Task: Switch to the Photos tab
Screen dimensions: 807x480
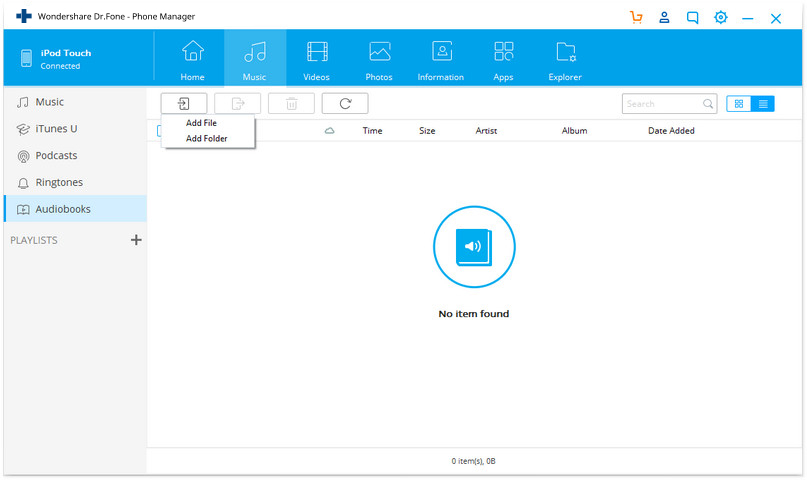Action: [379, 59]
